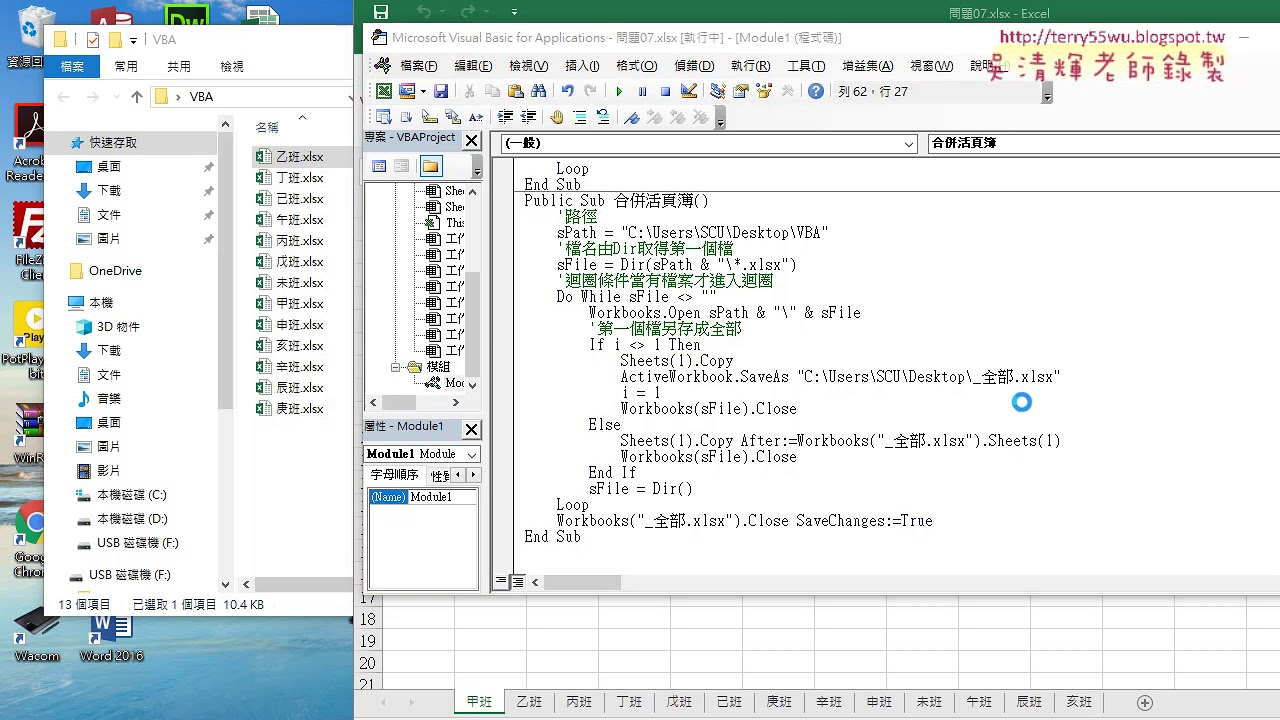Open the 檔案 tab in File Explorer
This screenshot has width=1280, height=720.
[72, 66]
